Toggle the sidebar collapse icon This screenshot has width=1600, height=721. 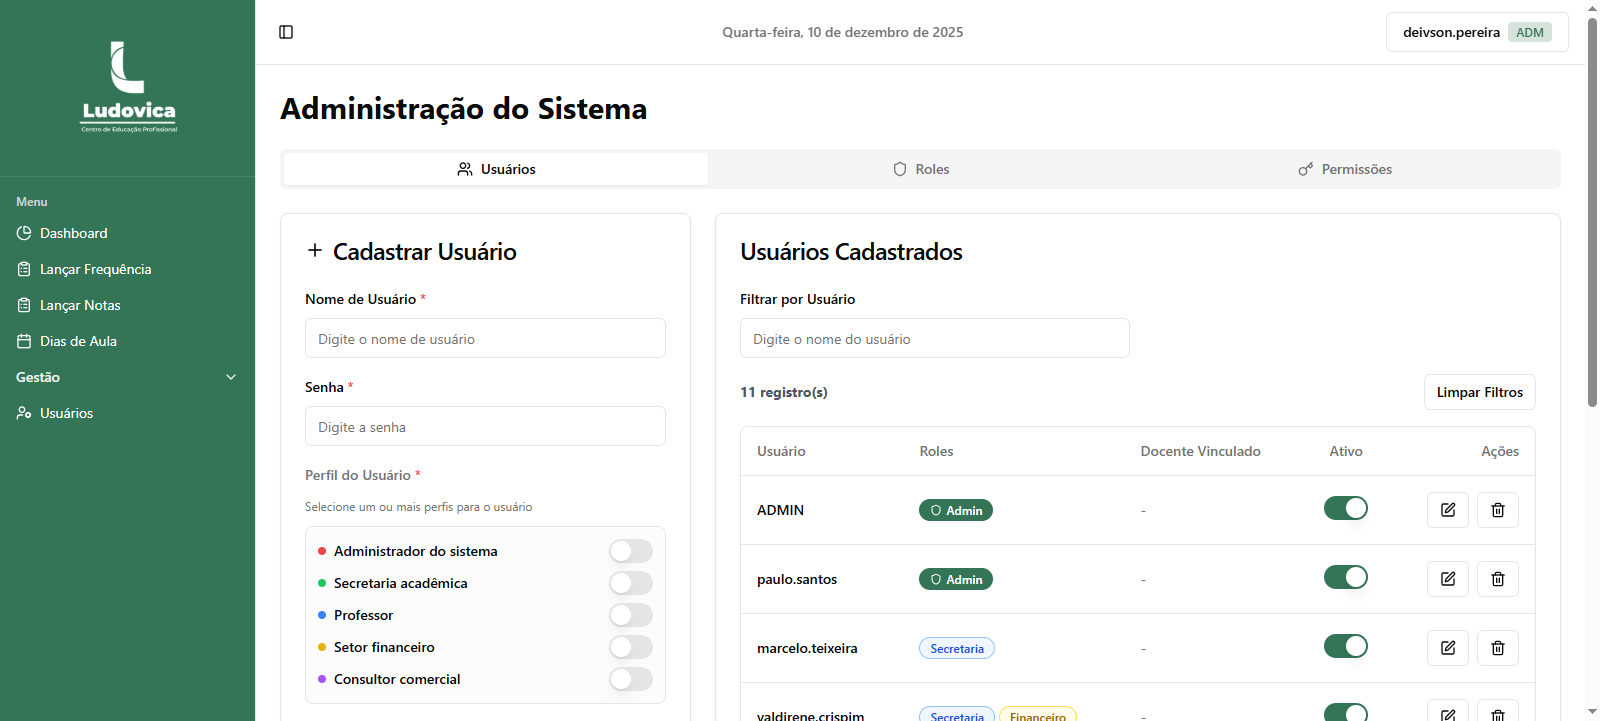point(286,32)
